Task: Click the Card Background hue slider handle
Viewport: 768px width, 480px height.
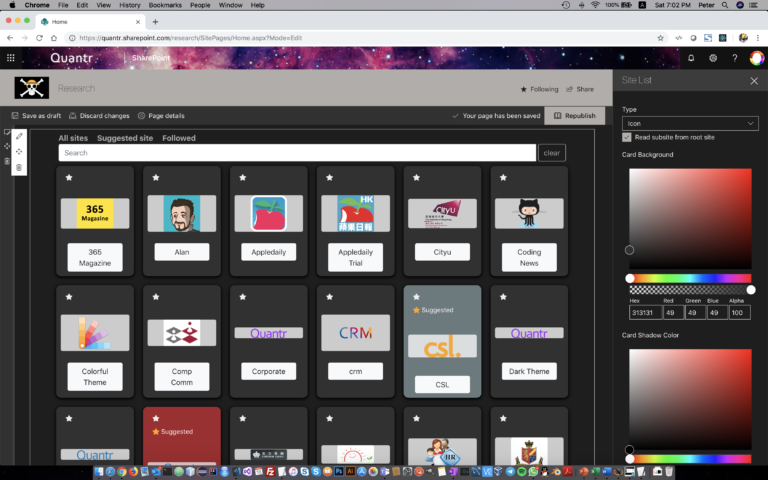Action: [x=630, y=278]
